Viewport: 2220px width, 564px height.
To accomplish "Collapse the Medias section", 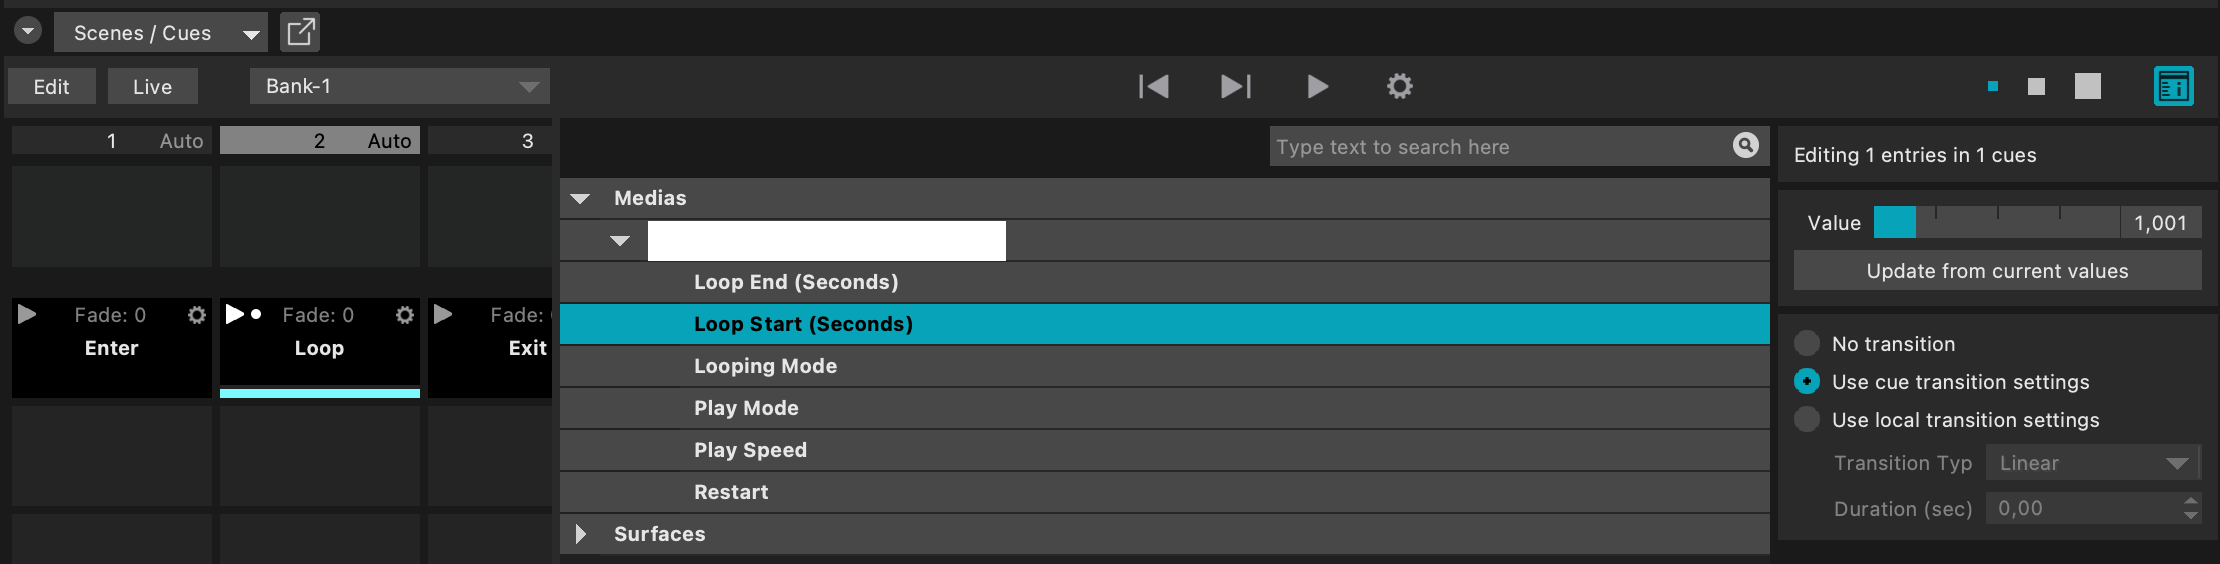I will tap(580, 198).
